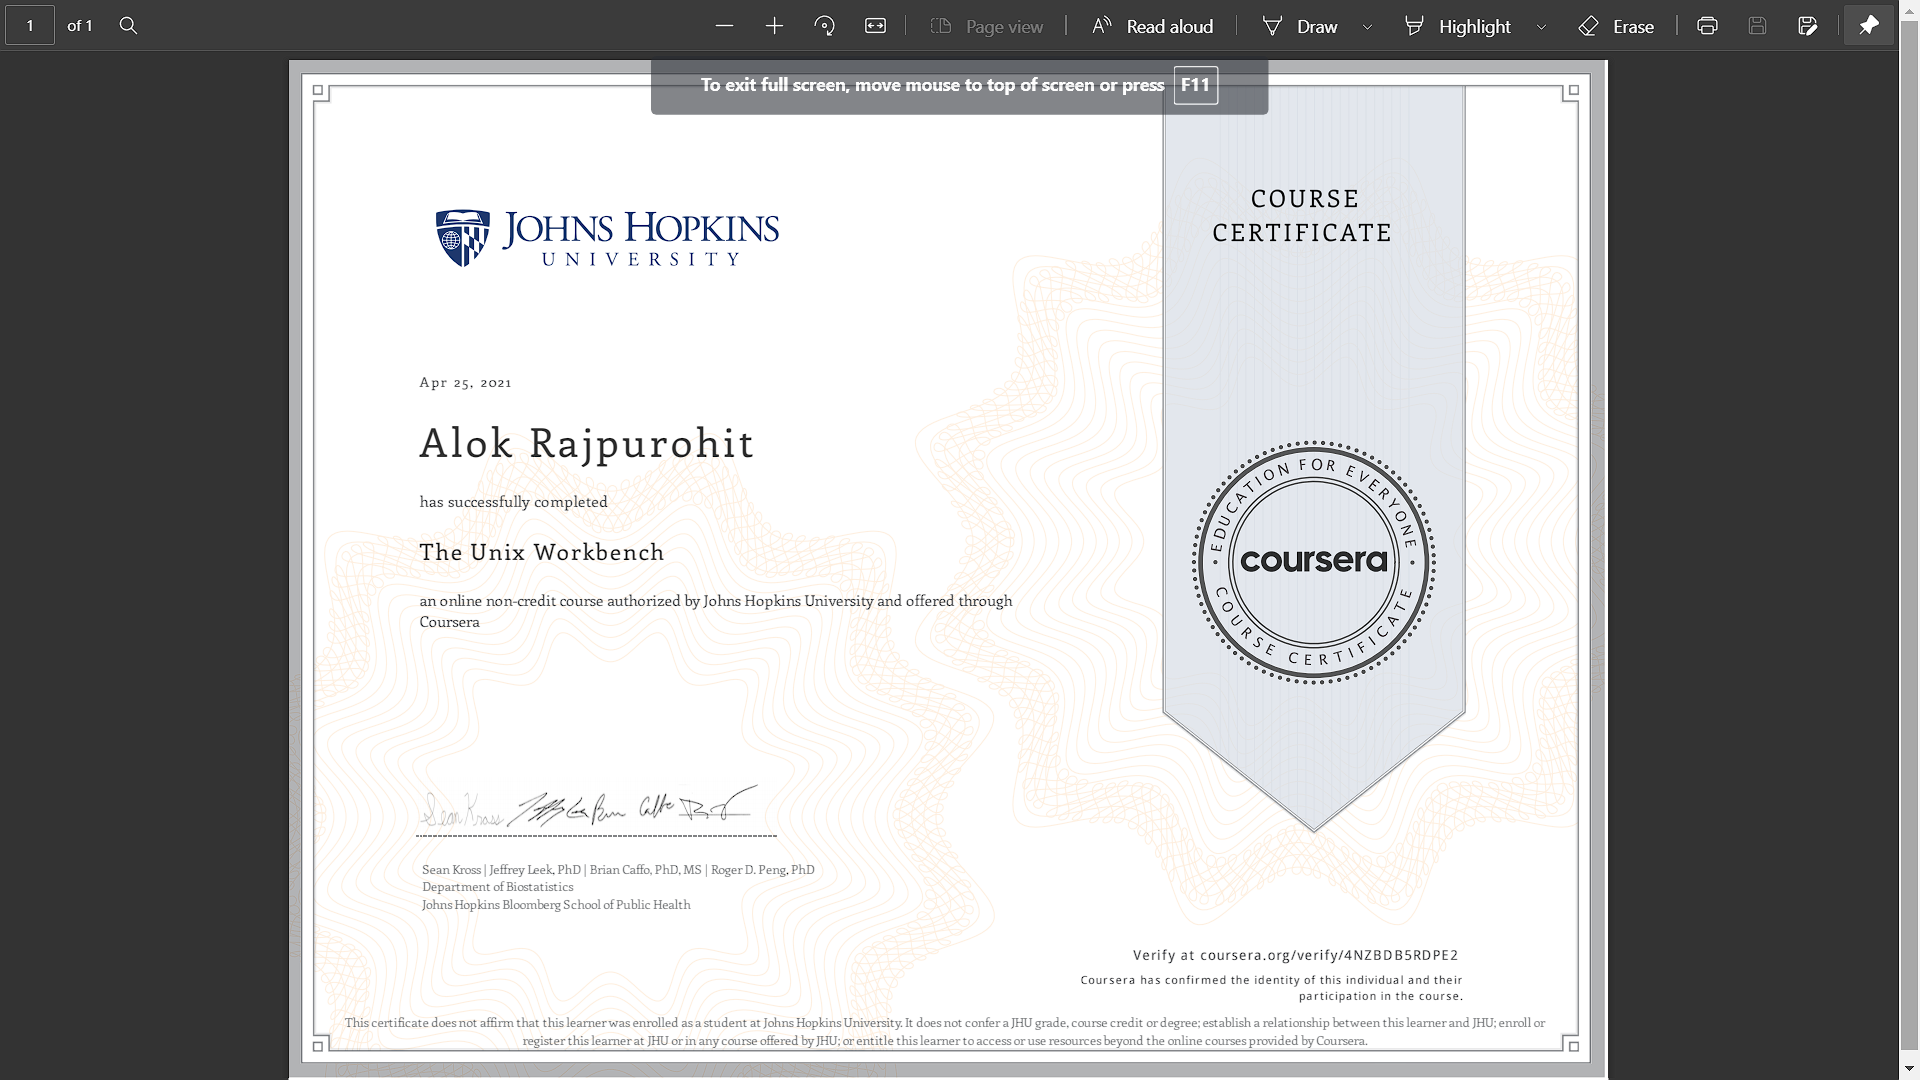Click the page number input field
The height and width of the screenshot is (1080, 1920).
[30, 26]
